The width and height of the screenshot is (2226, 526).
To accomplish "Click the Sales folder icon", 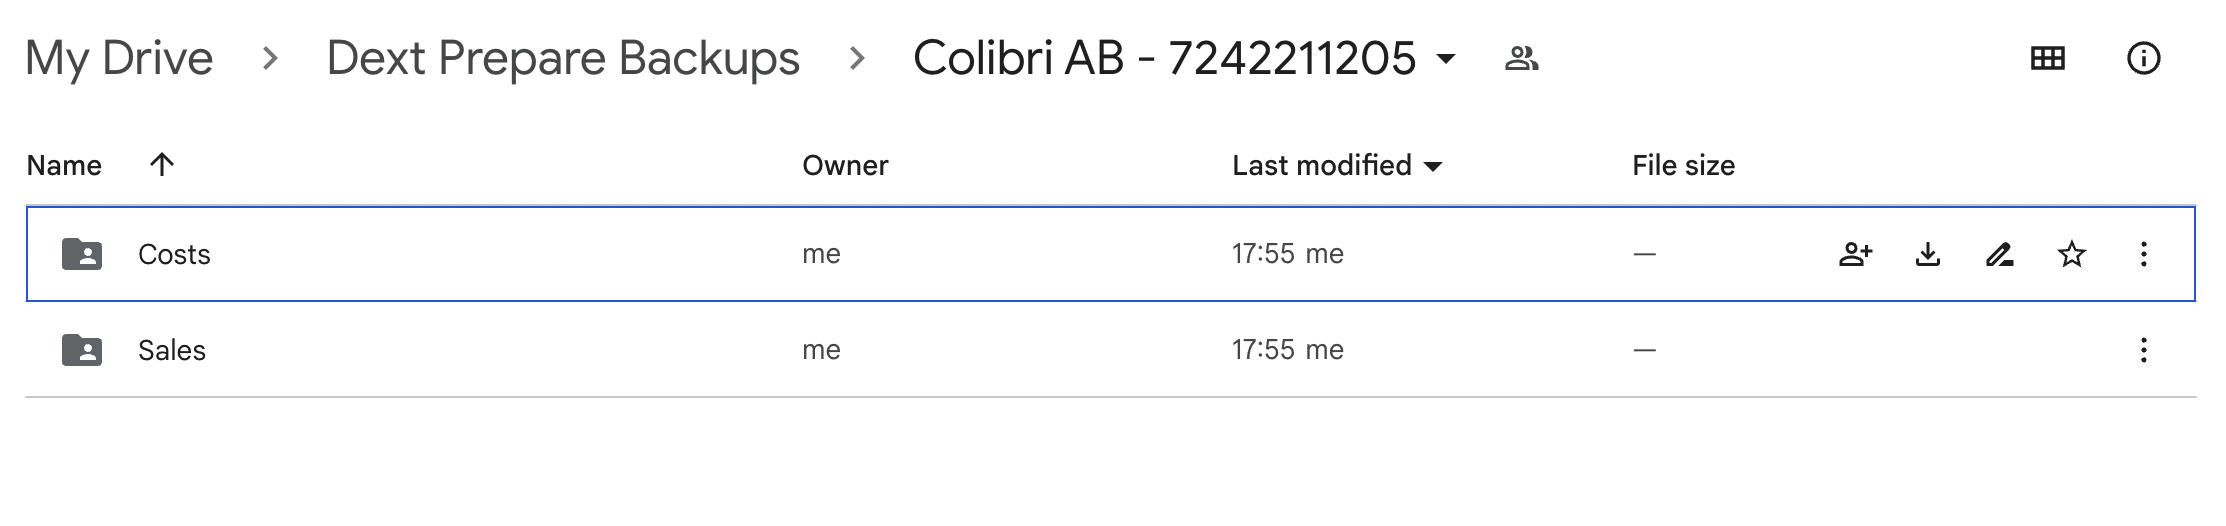I will coord(82,350).
